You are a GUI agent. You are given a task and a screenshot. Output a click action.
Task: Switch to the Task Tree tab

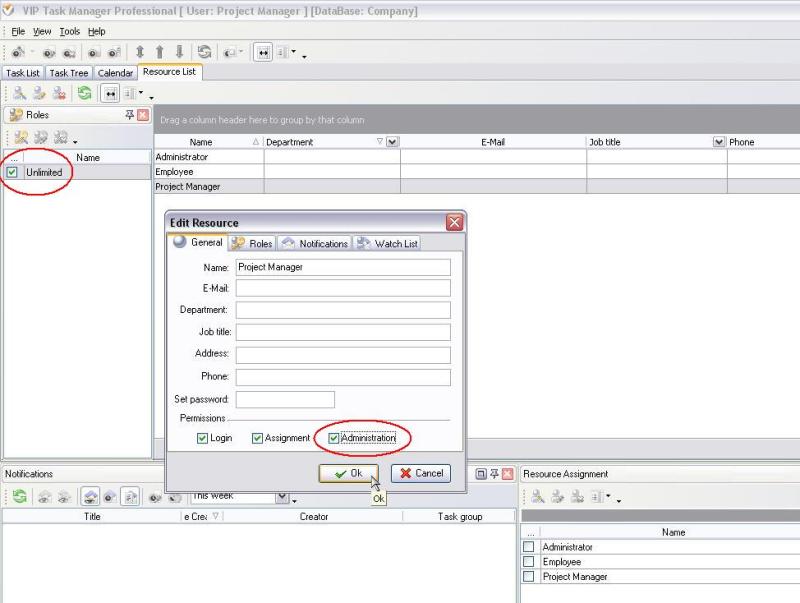pyautogui.click(x=69, y=73)
